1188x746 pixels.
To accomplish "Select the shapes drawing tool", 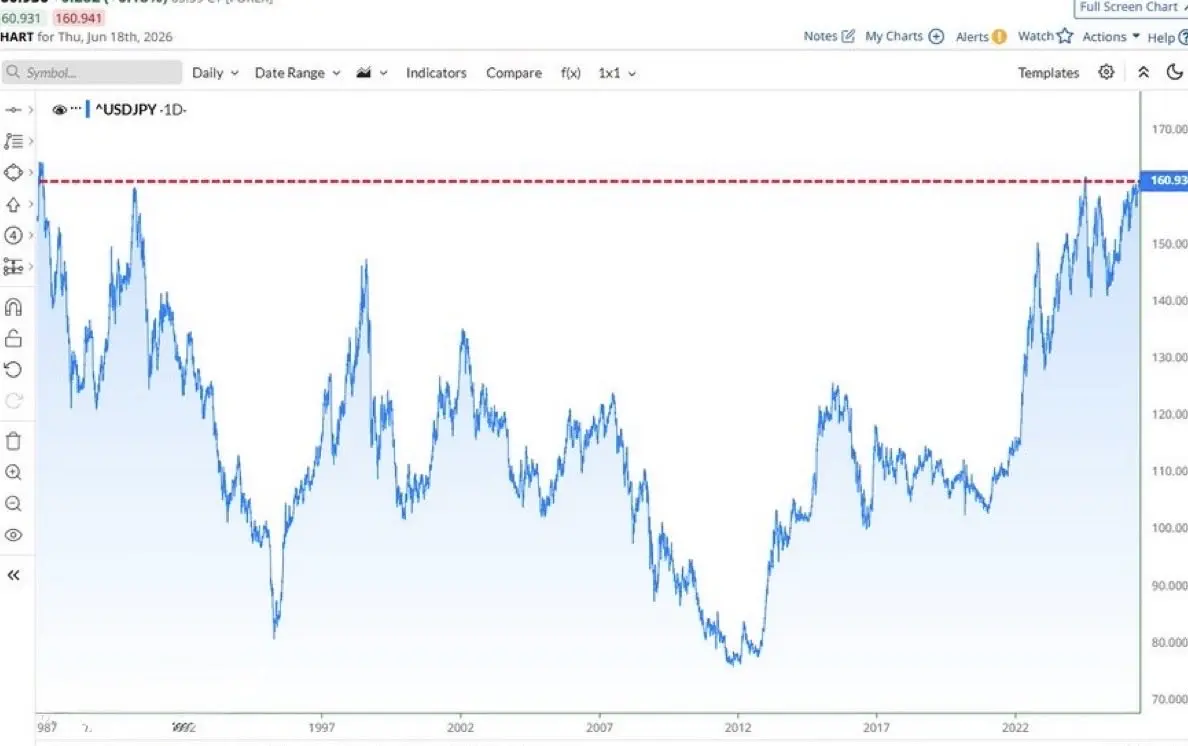I will tap(13, 173).
